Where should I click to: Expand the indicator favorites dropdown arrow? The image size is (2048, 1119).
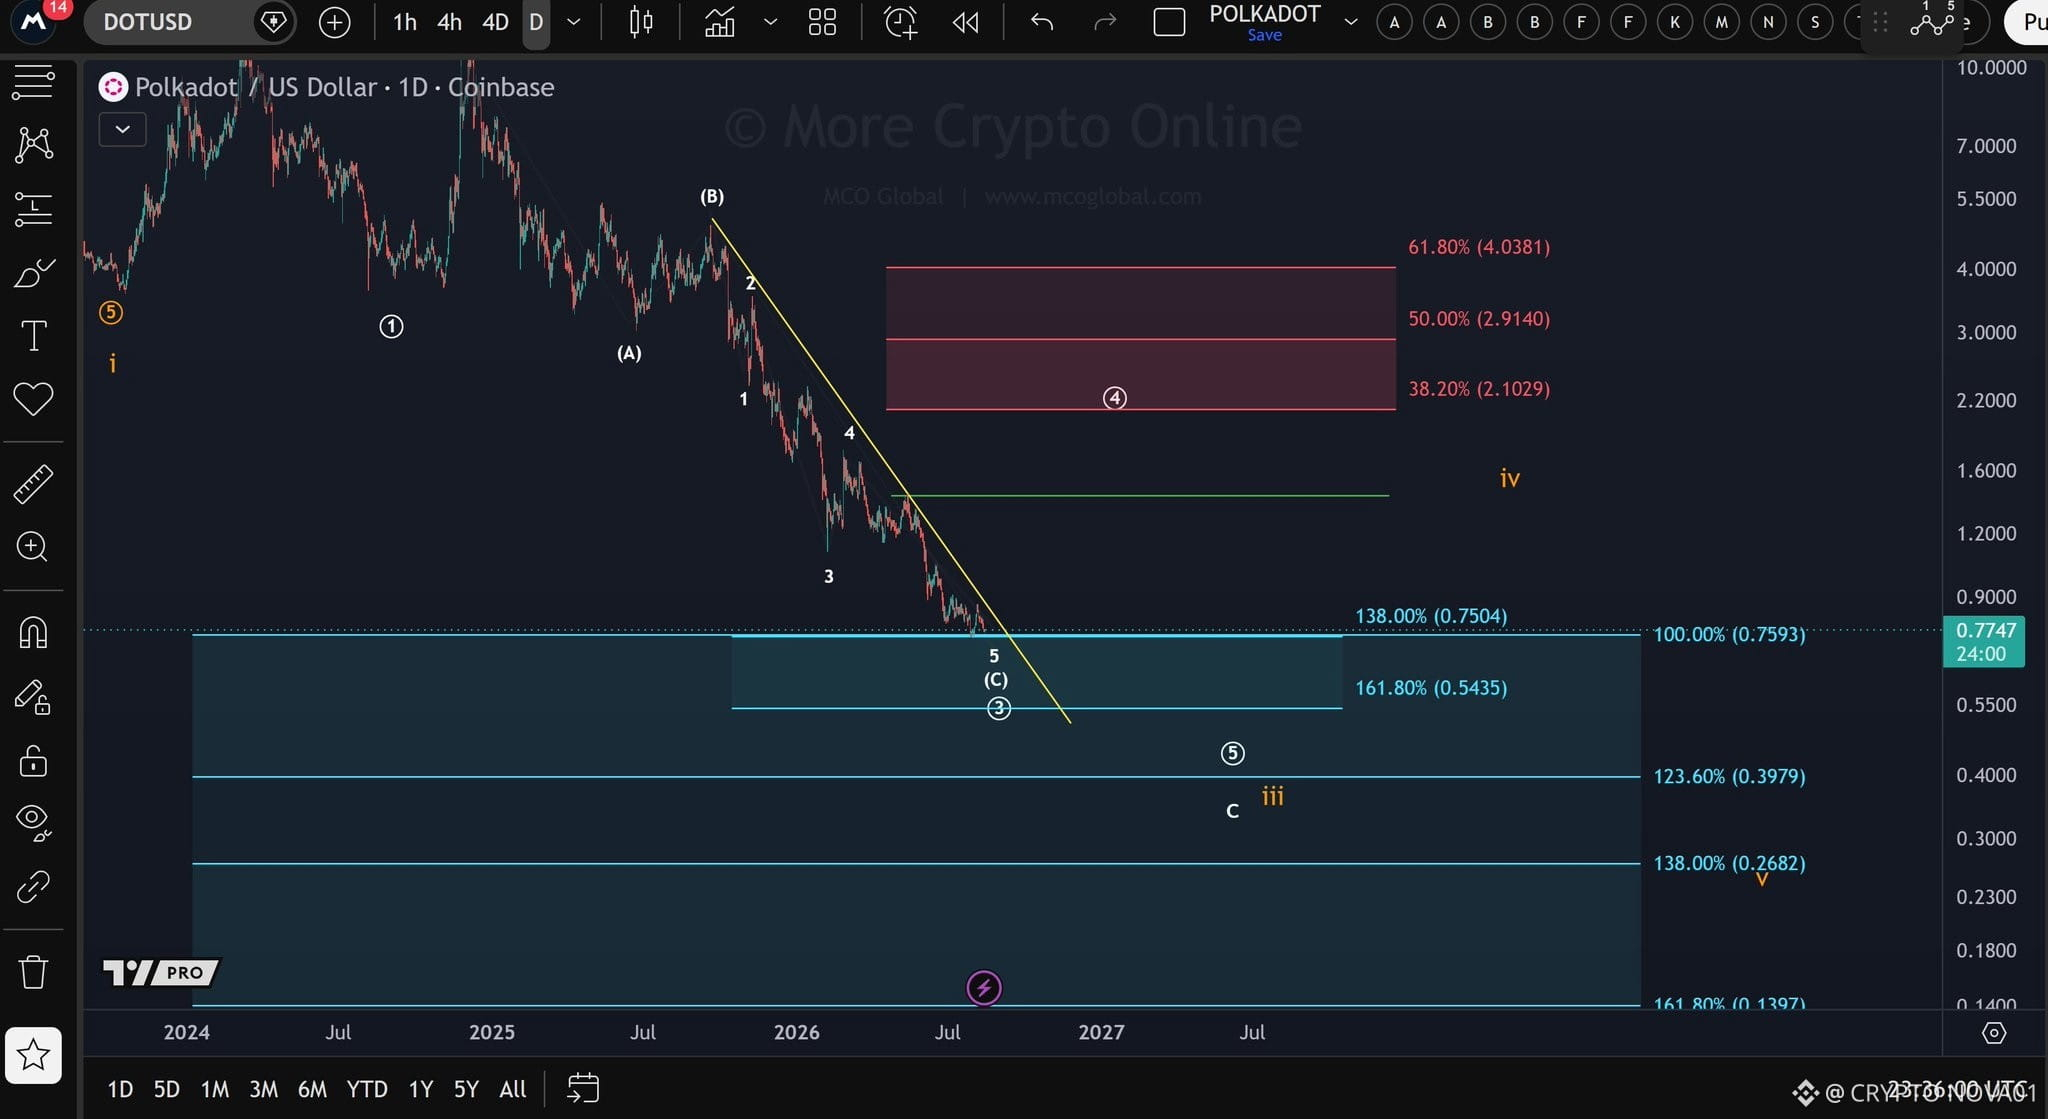tap(770, 22)
